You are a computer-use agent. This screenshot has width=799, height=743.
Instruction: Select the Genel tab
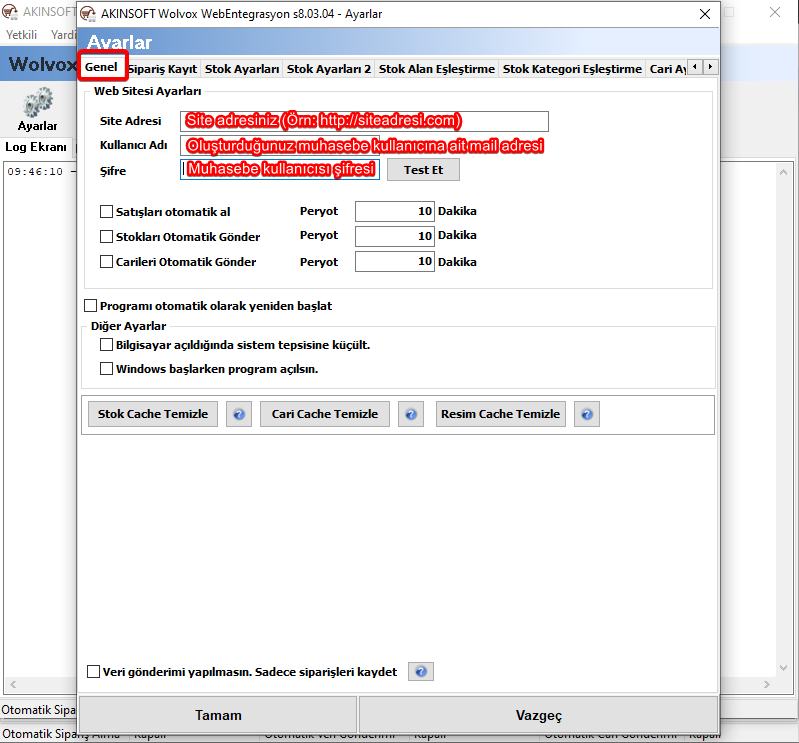click(101, 67)
